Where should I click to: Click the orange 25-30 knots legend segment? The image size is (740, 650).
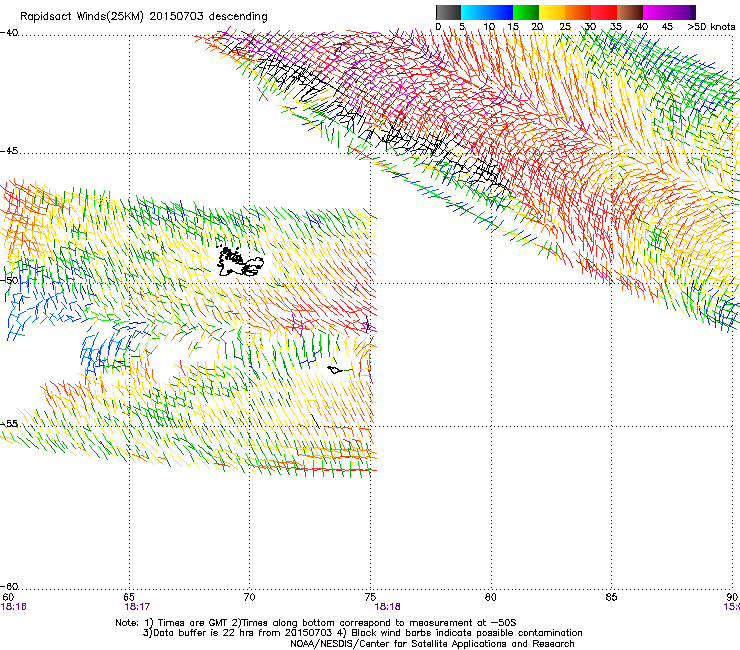[x=578, y=12]
